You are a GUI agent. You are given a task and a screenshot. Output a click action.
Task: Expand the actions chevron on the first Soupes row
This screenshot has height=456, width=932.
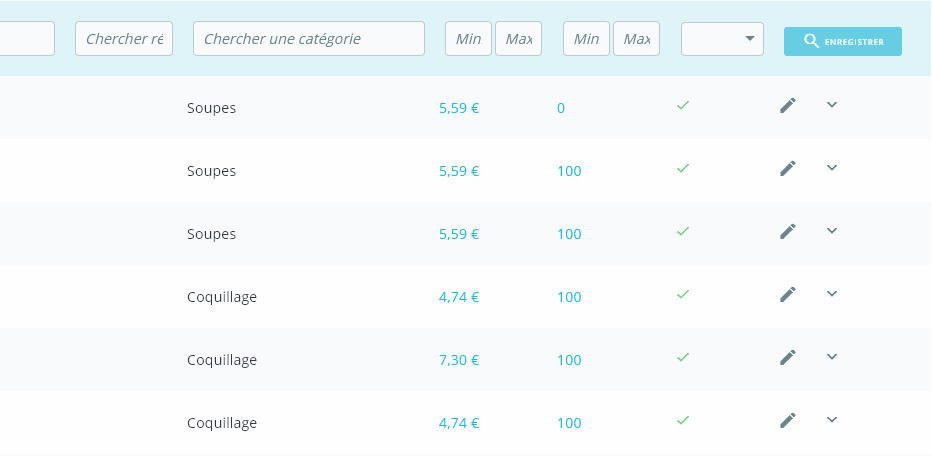tap(832, 105)
